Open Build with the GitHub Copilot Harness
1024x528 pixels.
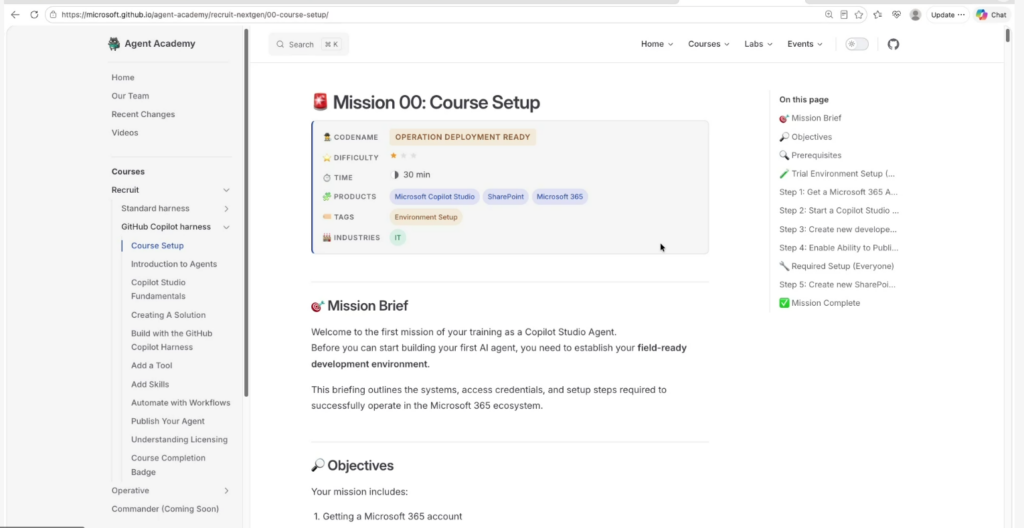[171, 340]
